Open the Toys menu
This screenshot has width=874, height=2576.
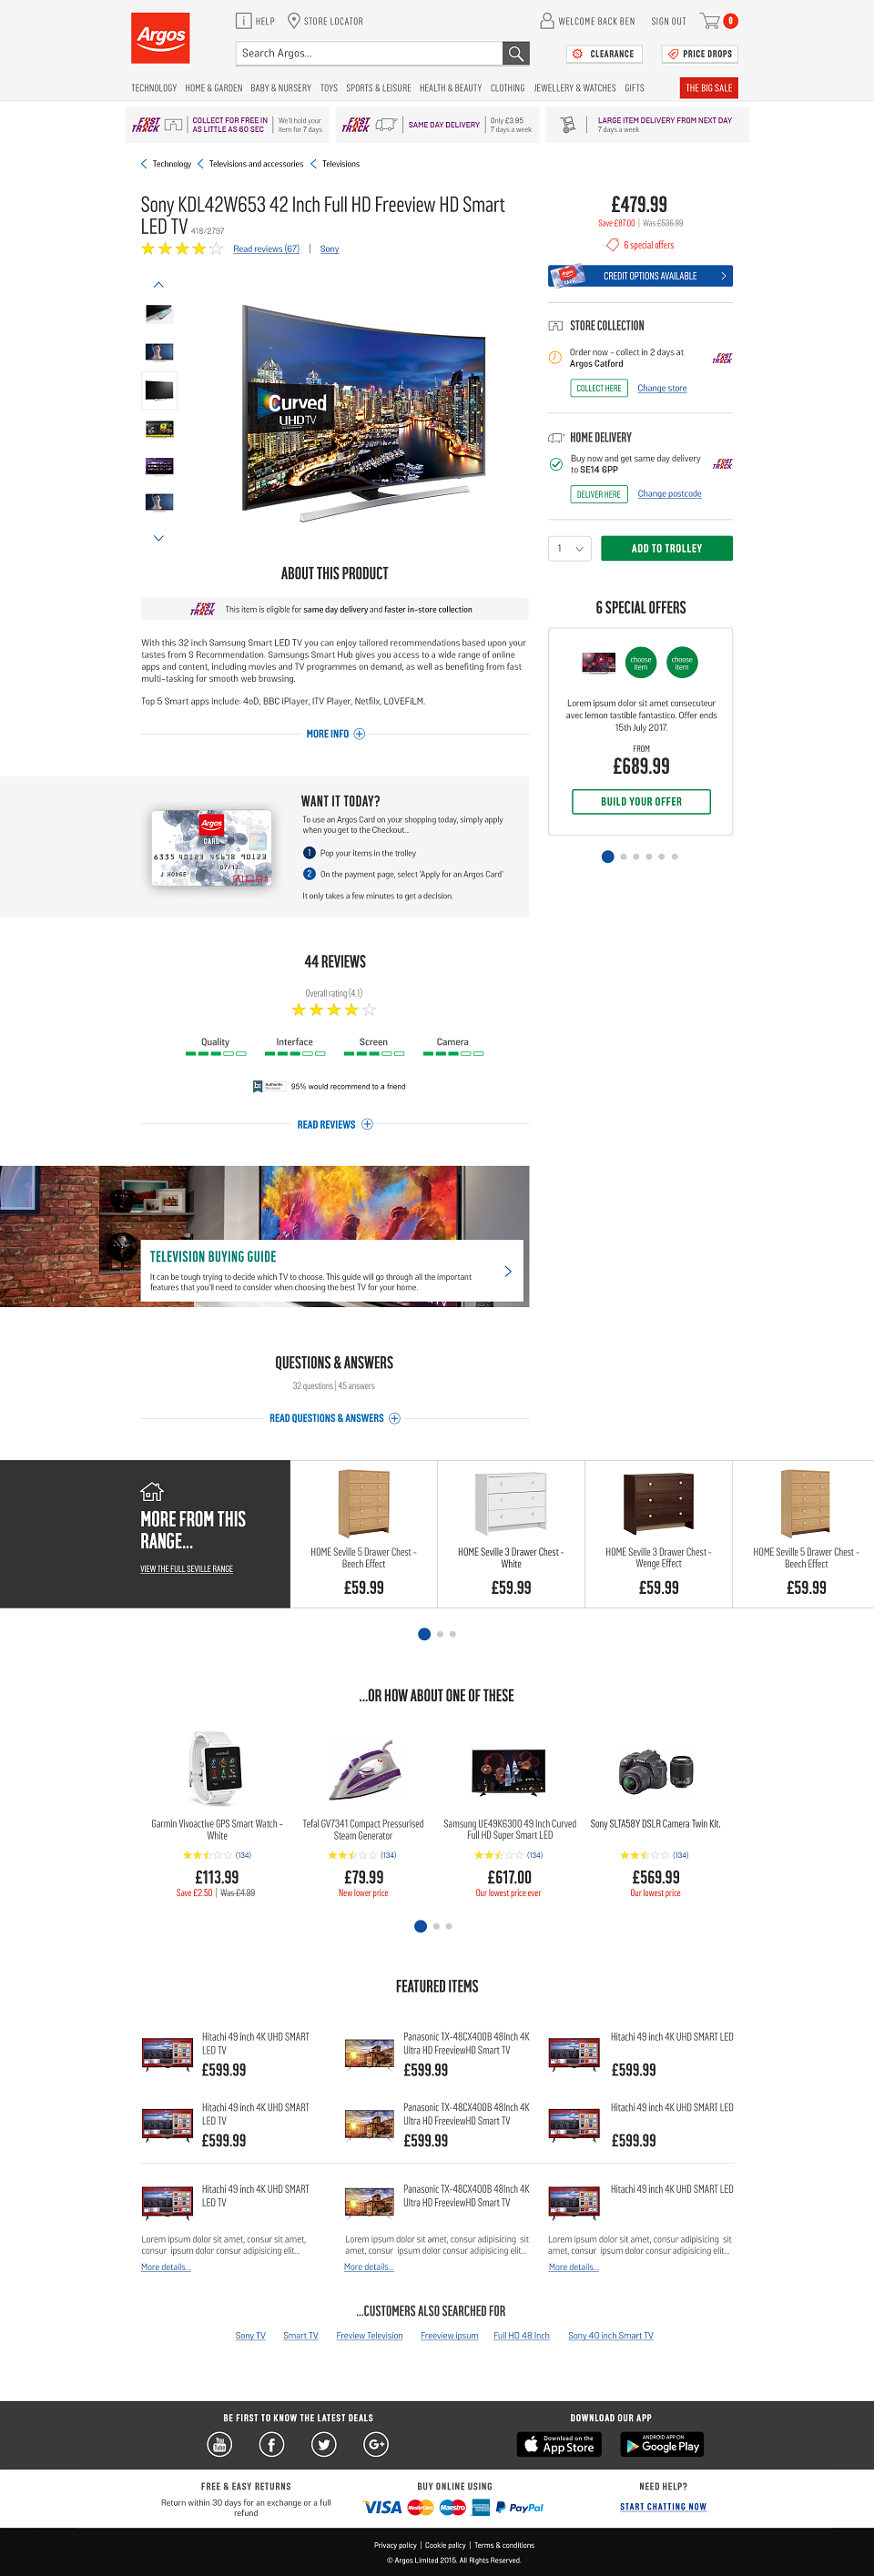click(329, 88)
